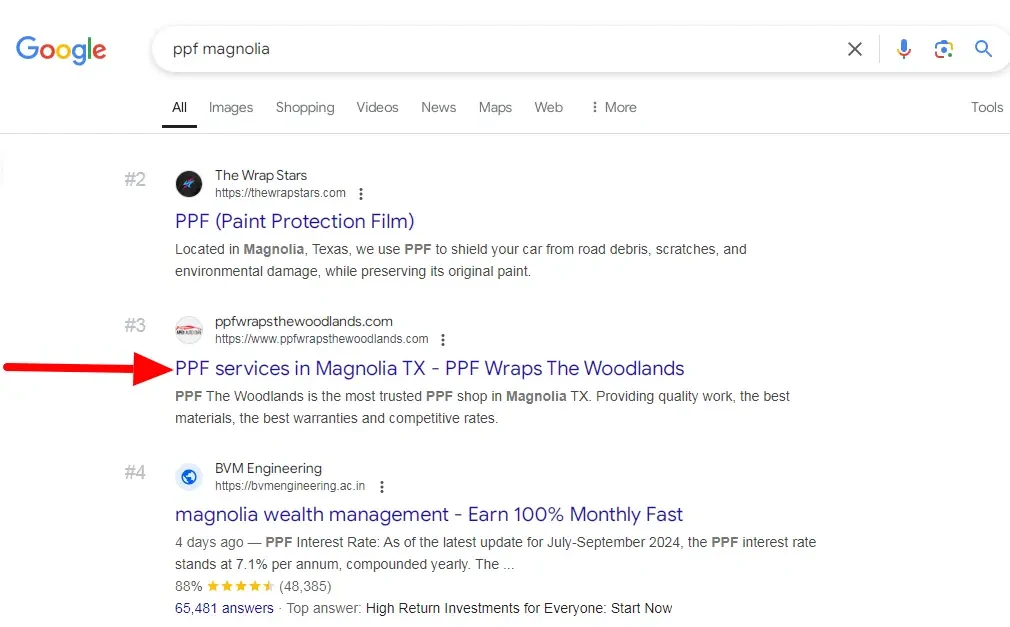Image resolution: width=1010 pixels, height=627 pixels.
Task: Open Google Lens image search
Action: tap(943, 49)
